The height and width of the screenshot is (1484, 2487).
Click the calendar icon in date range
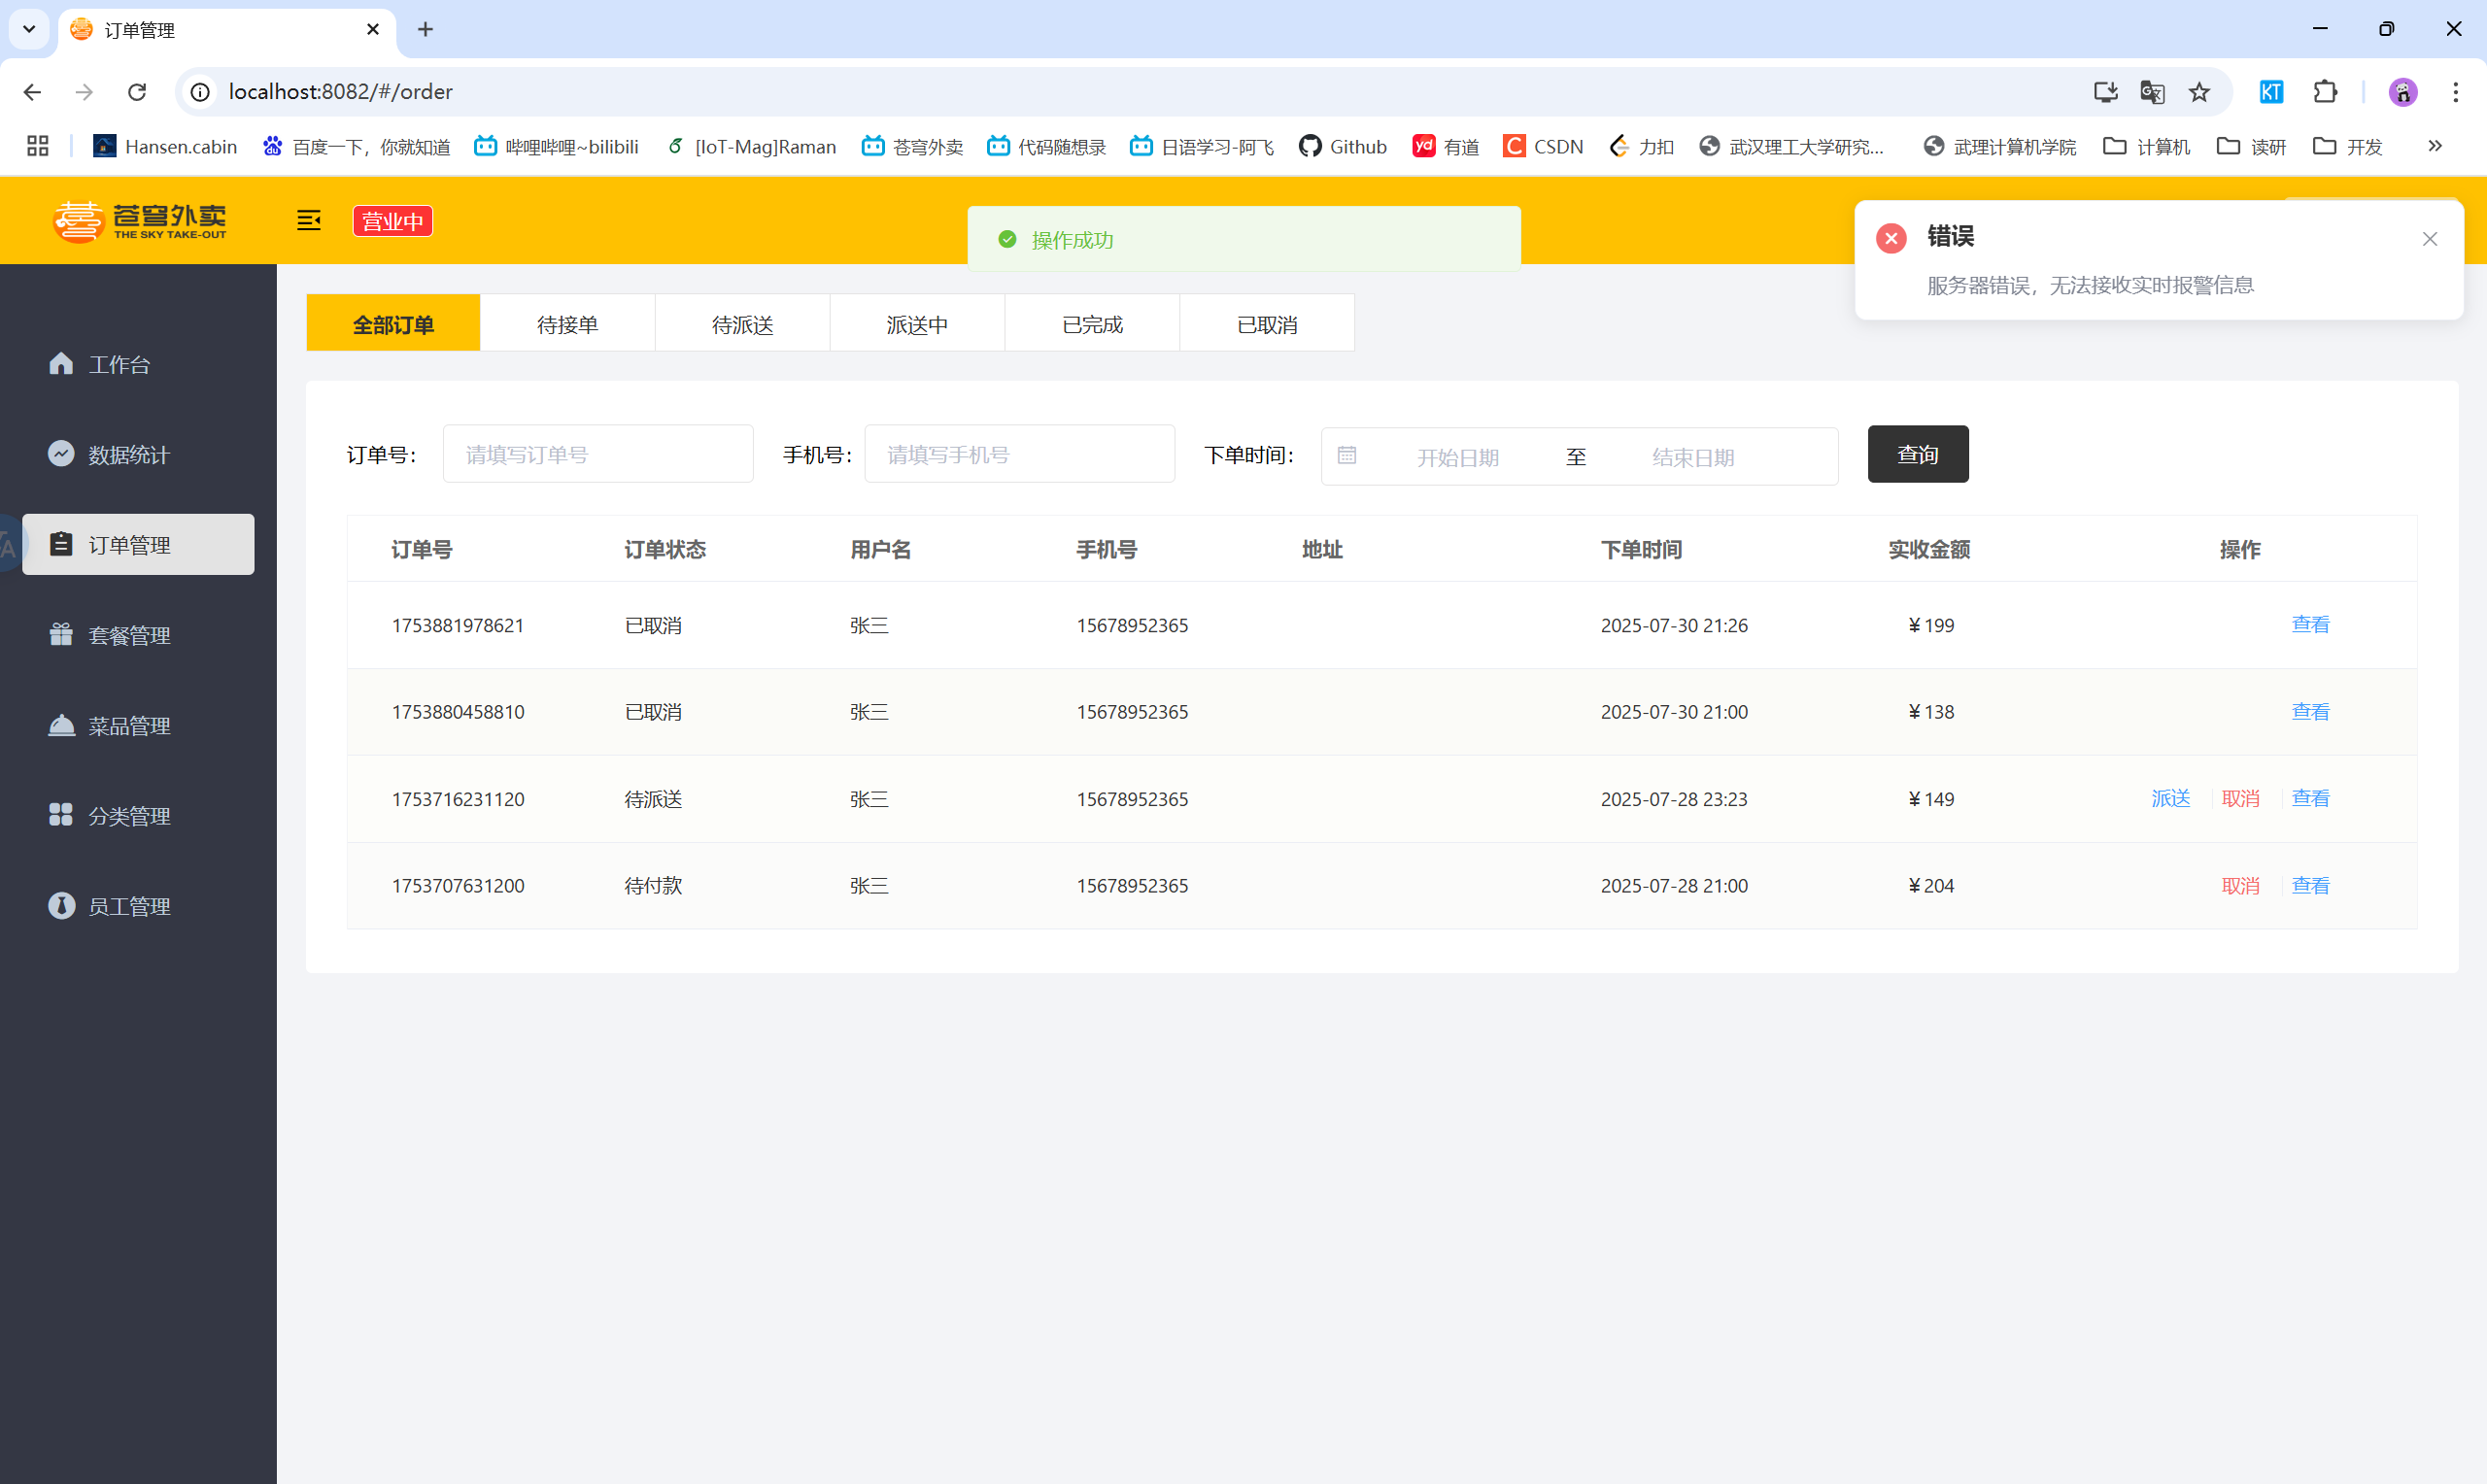point(1347,456)
